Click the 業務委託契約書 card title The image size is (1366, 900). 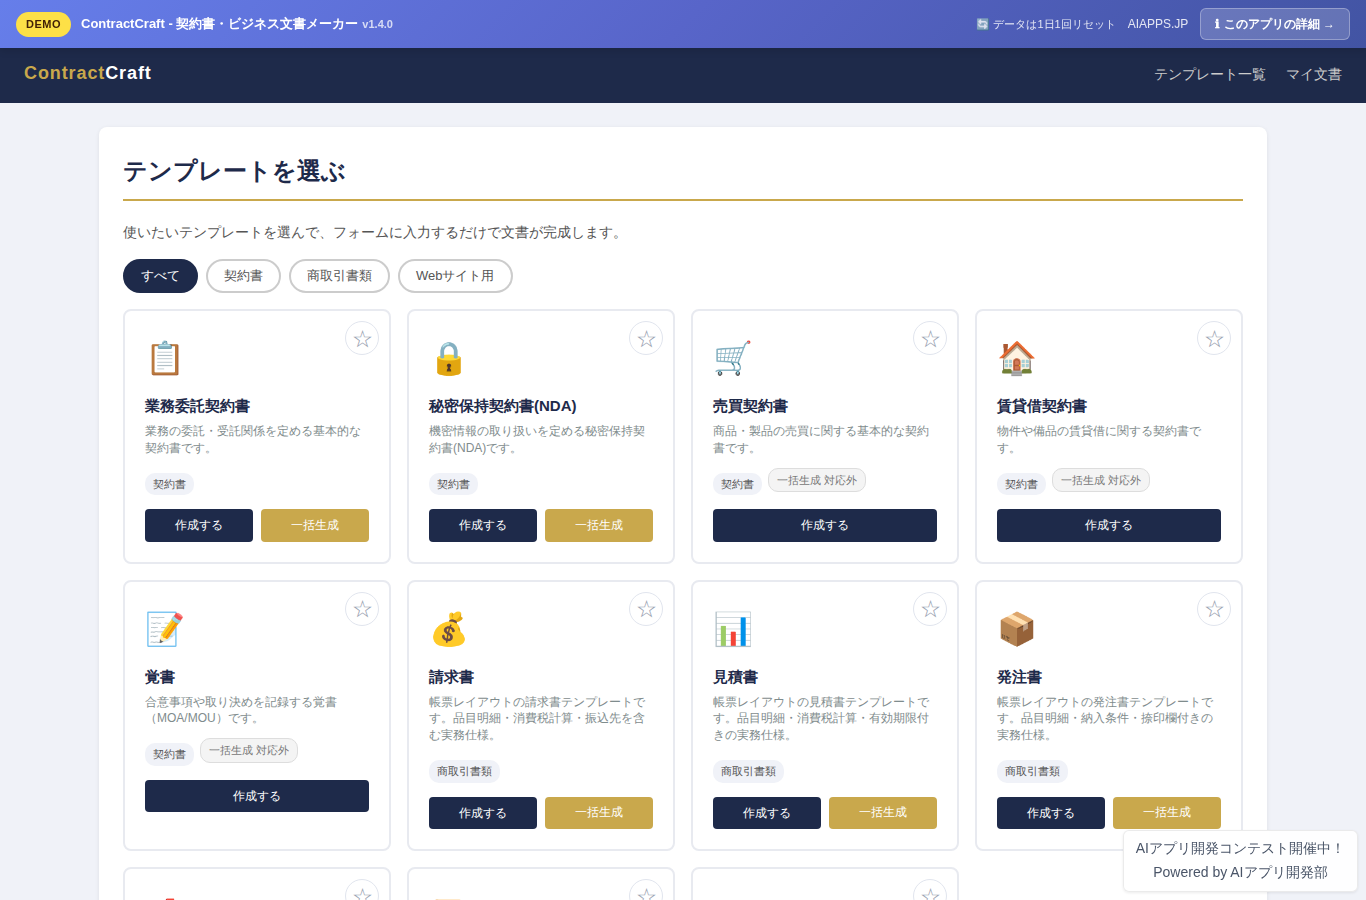(197, 406)
